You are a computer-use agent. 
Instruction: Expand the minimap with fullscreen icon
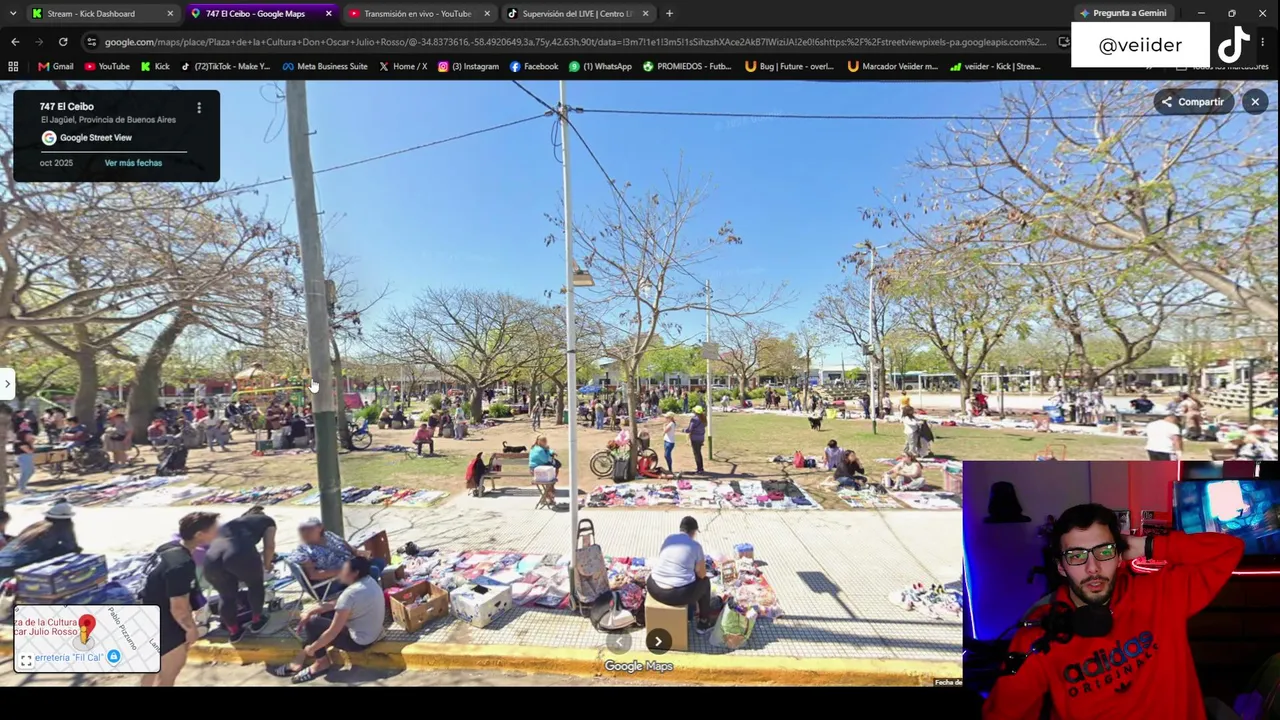[x=26, y=660]
